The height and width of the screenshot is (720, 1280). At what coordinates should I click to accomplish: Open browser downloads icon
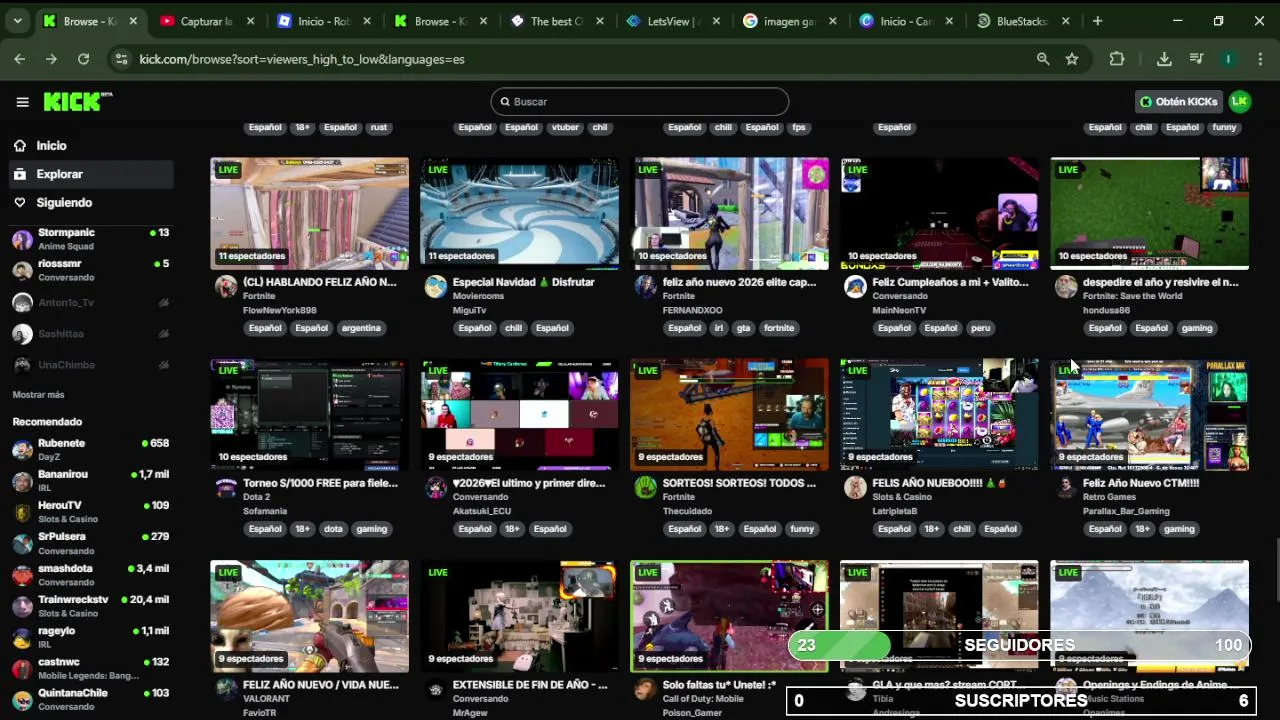1164,59
